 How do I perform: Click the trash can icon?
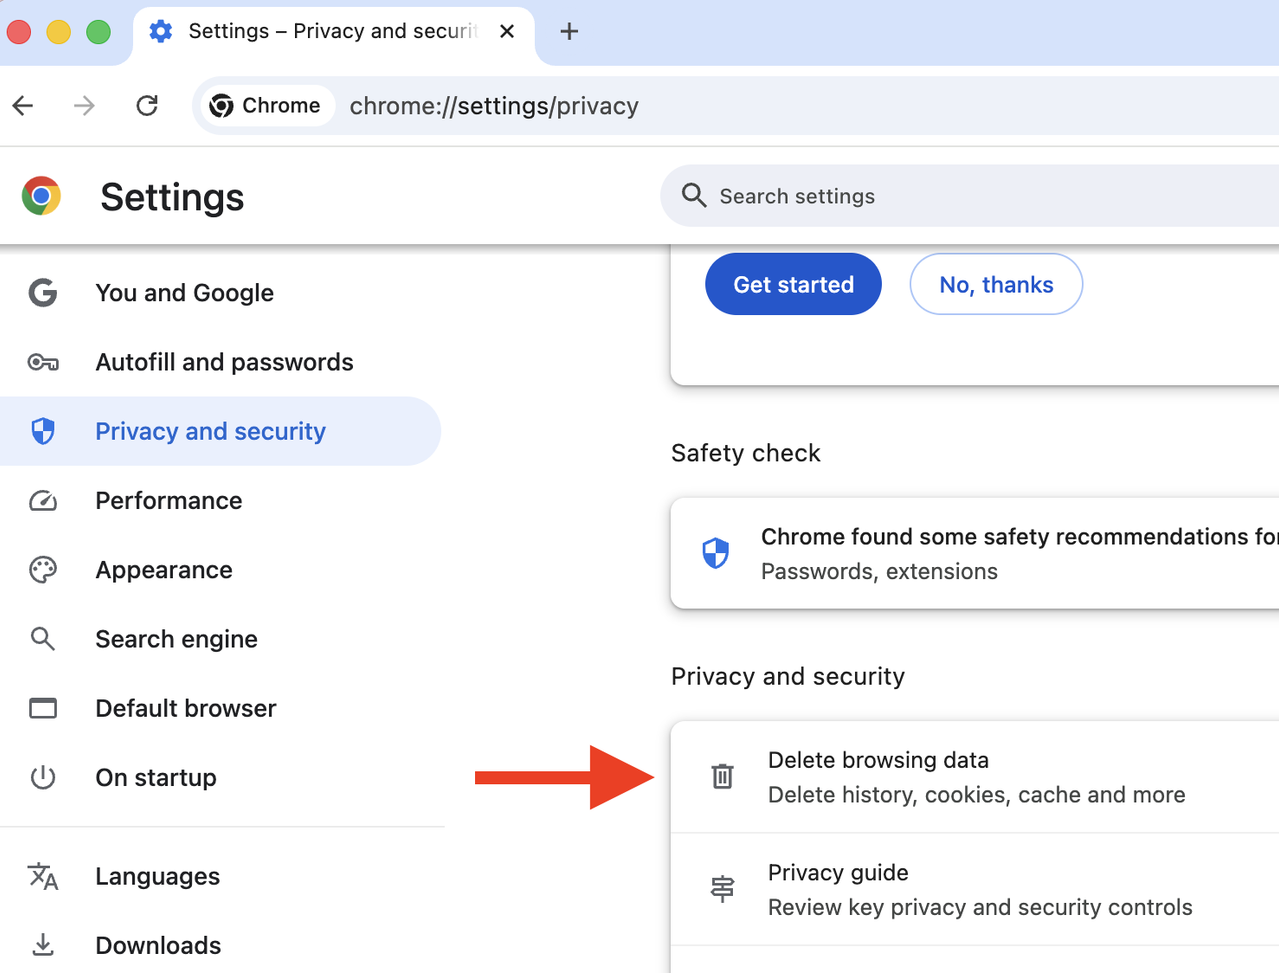(722, 776)
